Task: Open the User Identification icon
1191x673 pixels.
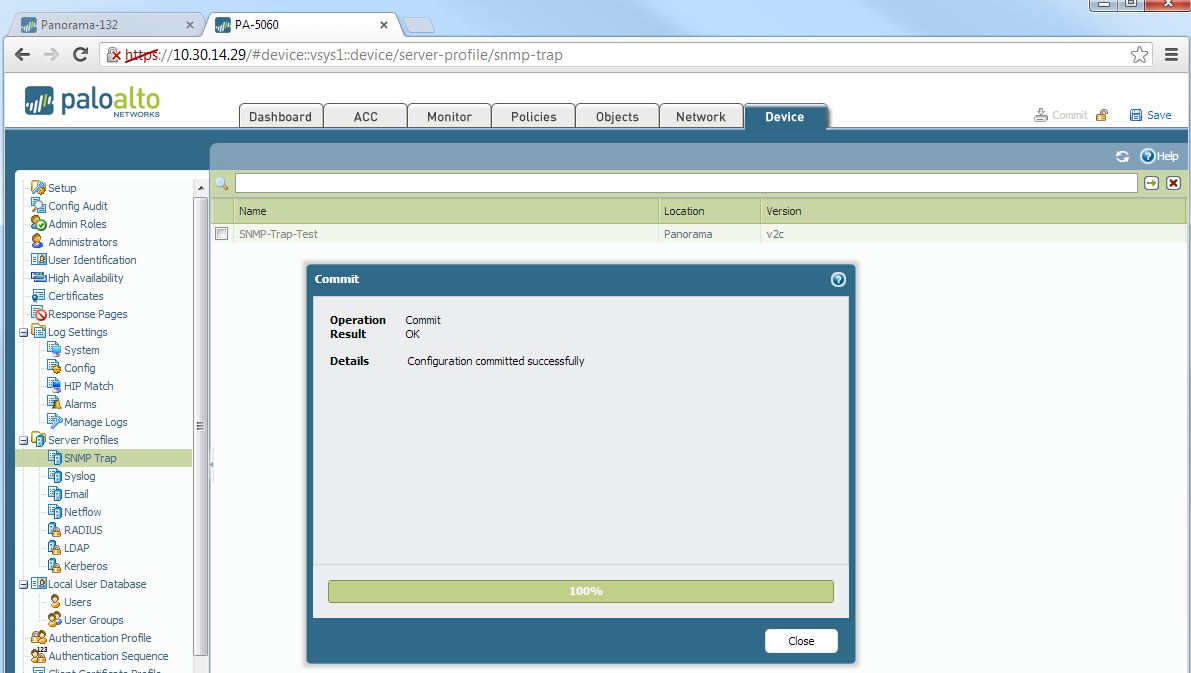Action: (38, 260)
